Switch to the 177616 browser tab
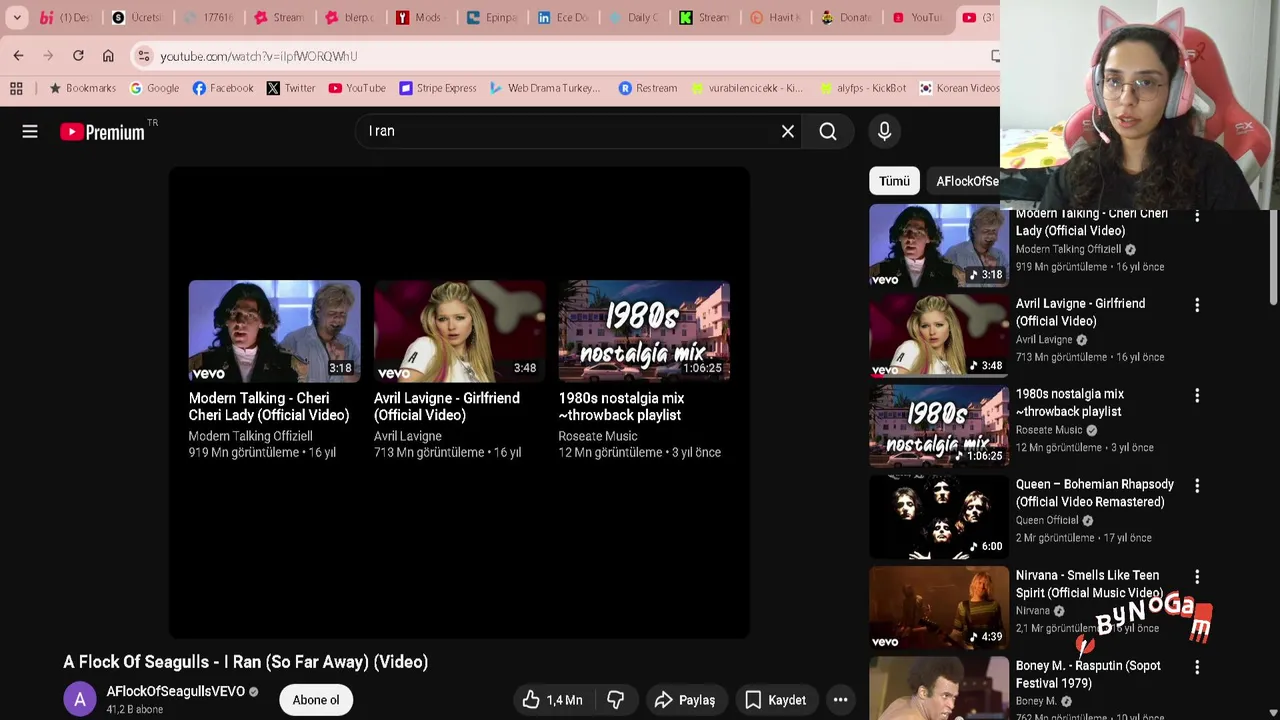The width and height of the screenshot is (1280, 720). pyautogui.click(x=208, y=17)
